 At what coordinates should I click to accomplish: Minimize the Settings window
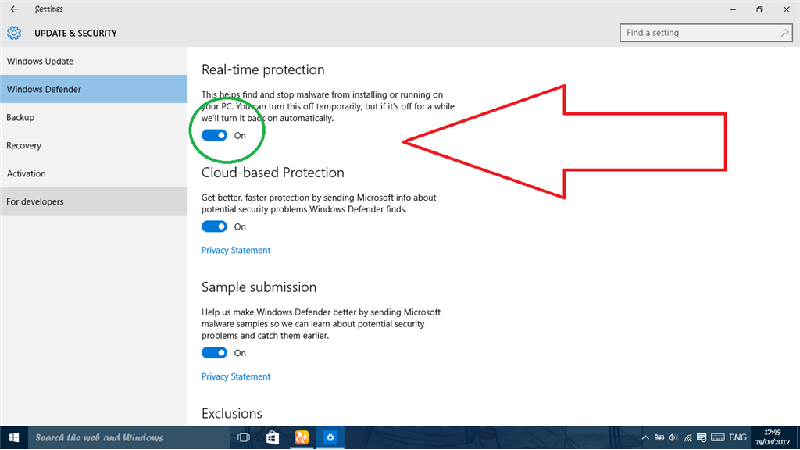pyautogui.click(x=733, y=9)
